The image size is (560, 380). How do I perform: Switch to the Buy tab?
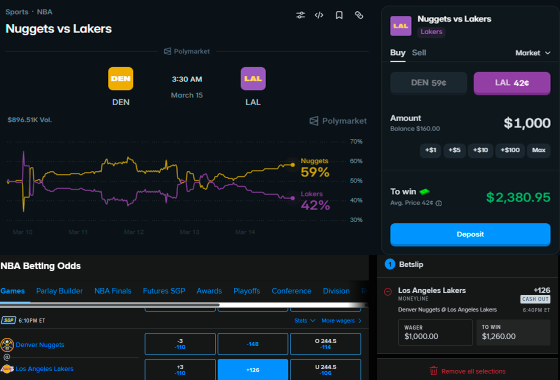(x=398, y=53)
